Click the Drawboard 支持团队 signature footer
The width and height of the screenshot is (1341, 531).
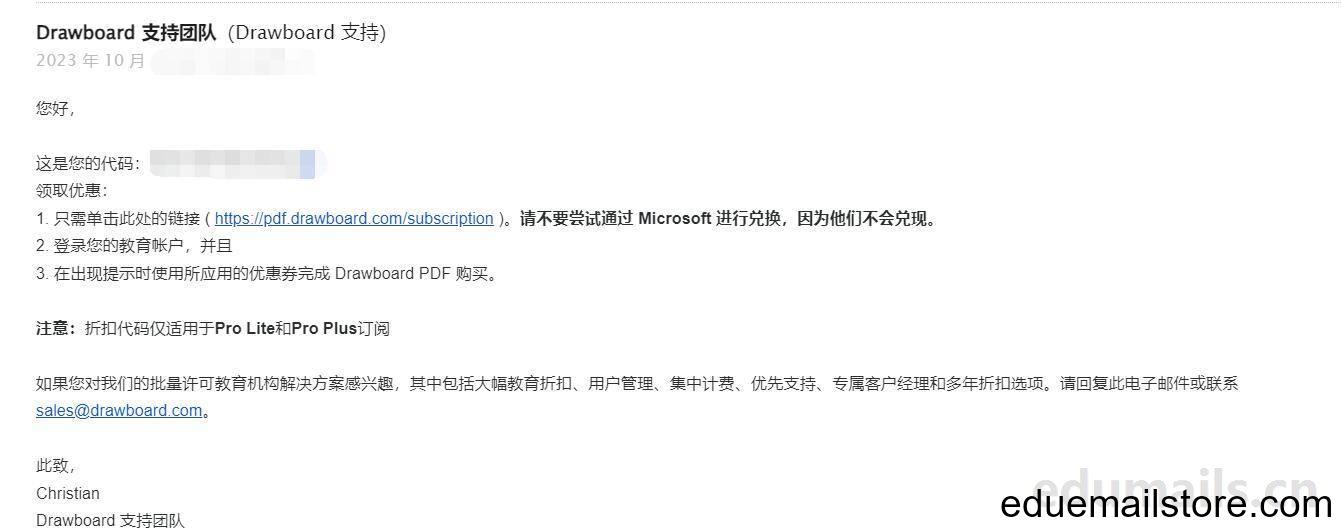(110, 520)
